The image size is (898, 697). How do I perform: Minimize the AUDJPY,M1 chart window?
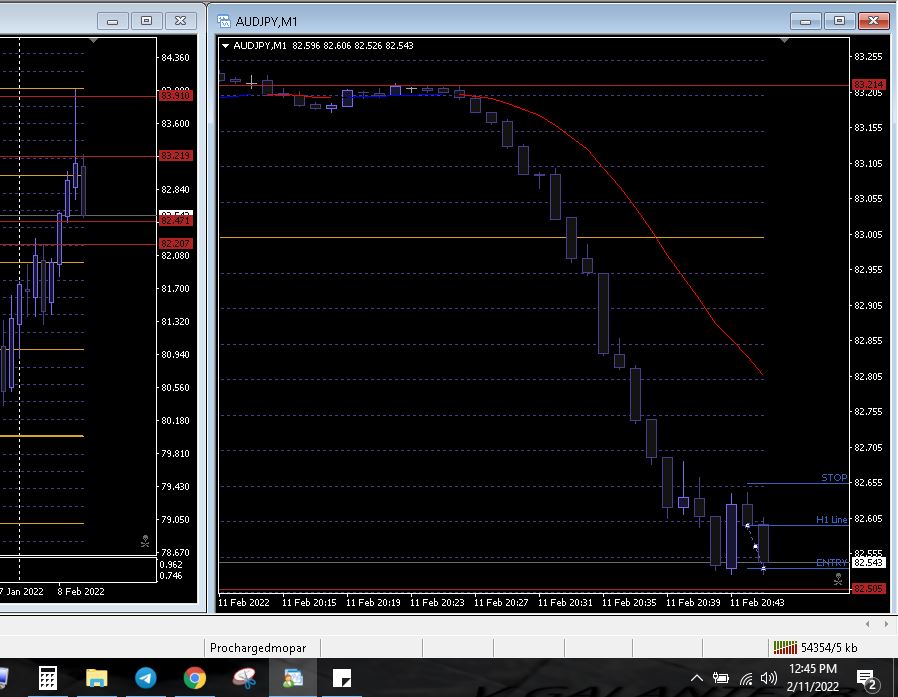805,21
